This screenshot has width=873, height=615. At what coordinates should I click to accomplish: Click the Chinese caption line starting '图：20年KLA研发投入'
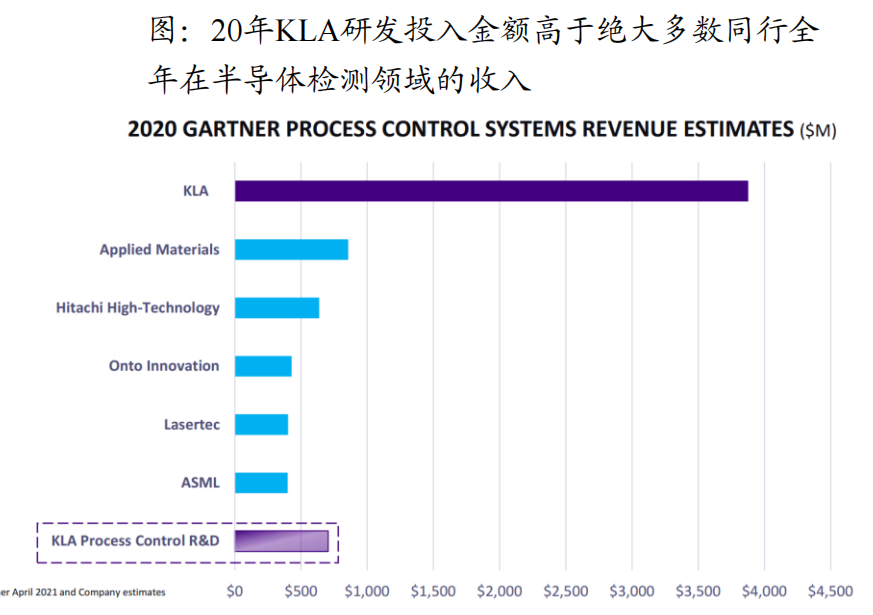[484, 30]
